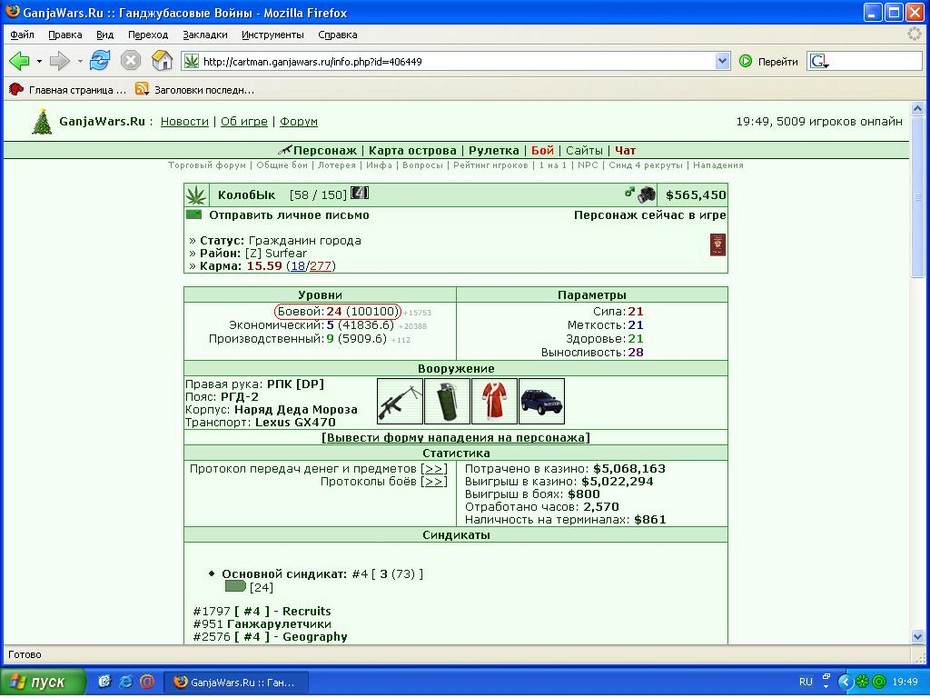Click the Santa robe outfit thumbnail

(494, 401)
